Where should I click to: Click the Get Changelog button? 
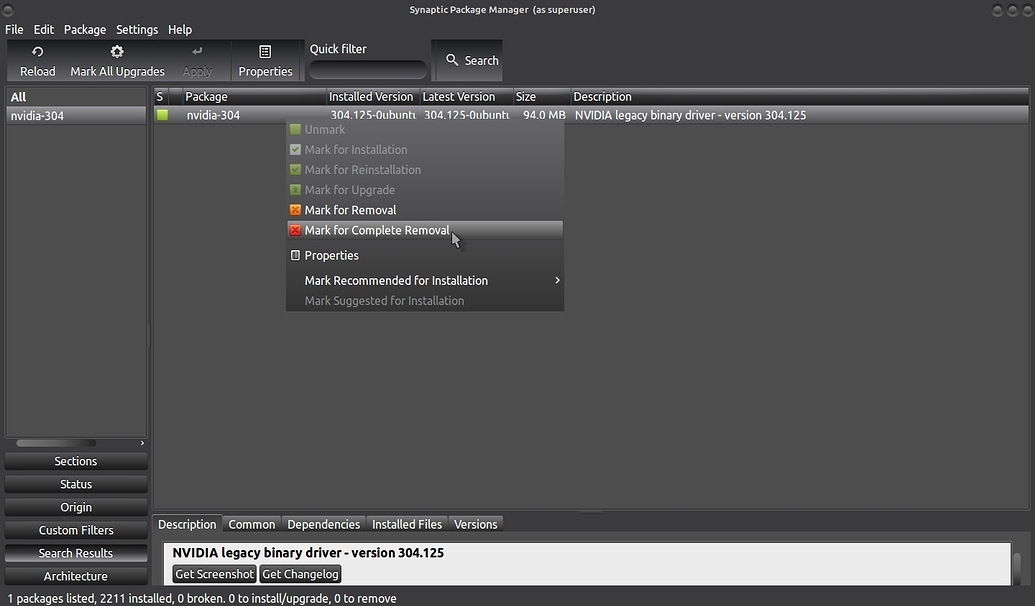[300, 573]
